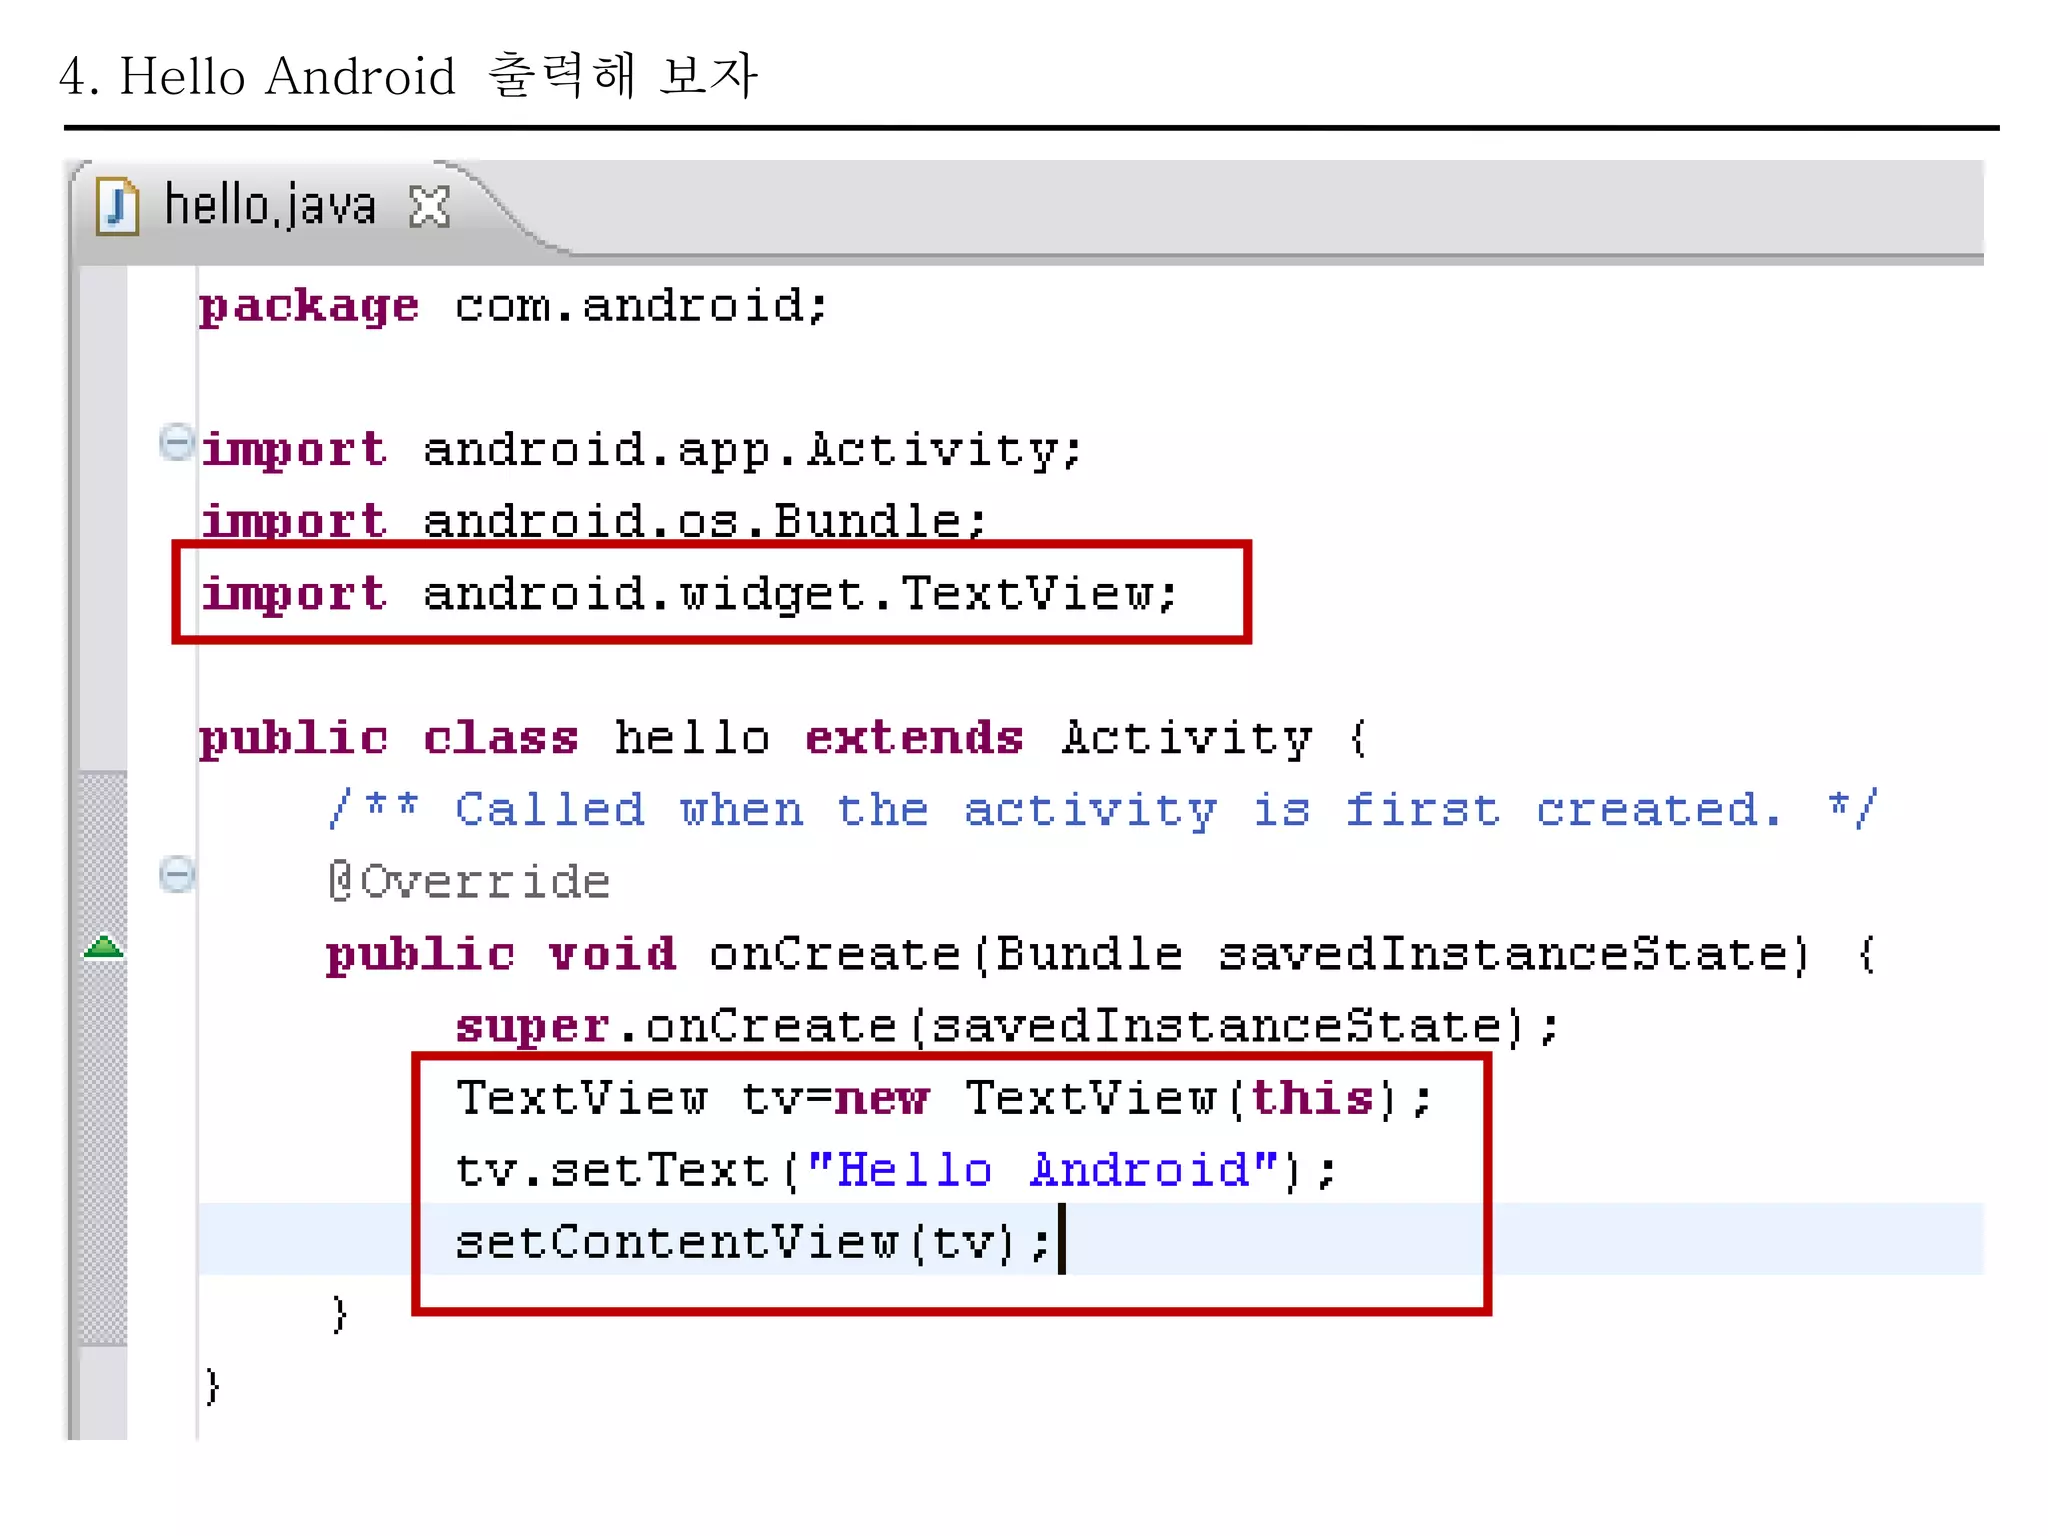Click the left gutter change-bar beside onCreate method

[x=103, y=1058]
